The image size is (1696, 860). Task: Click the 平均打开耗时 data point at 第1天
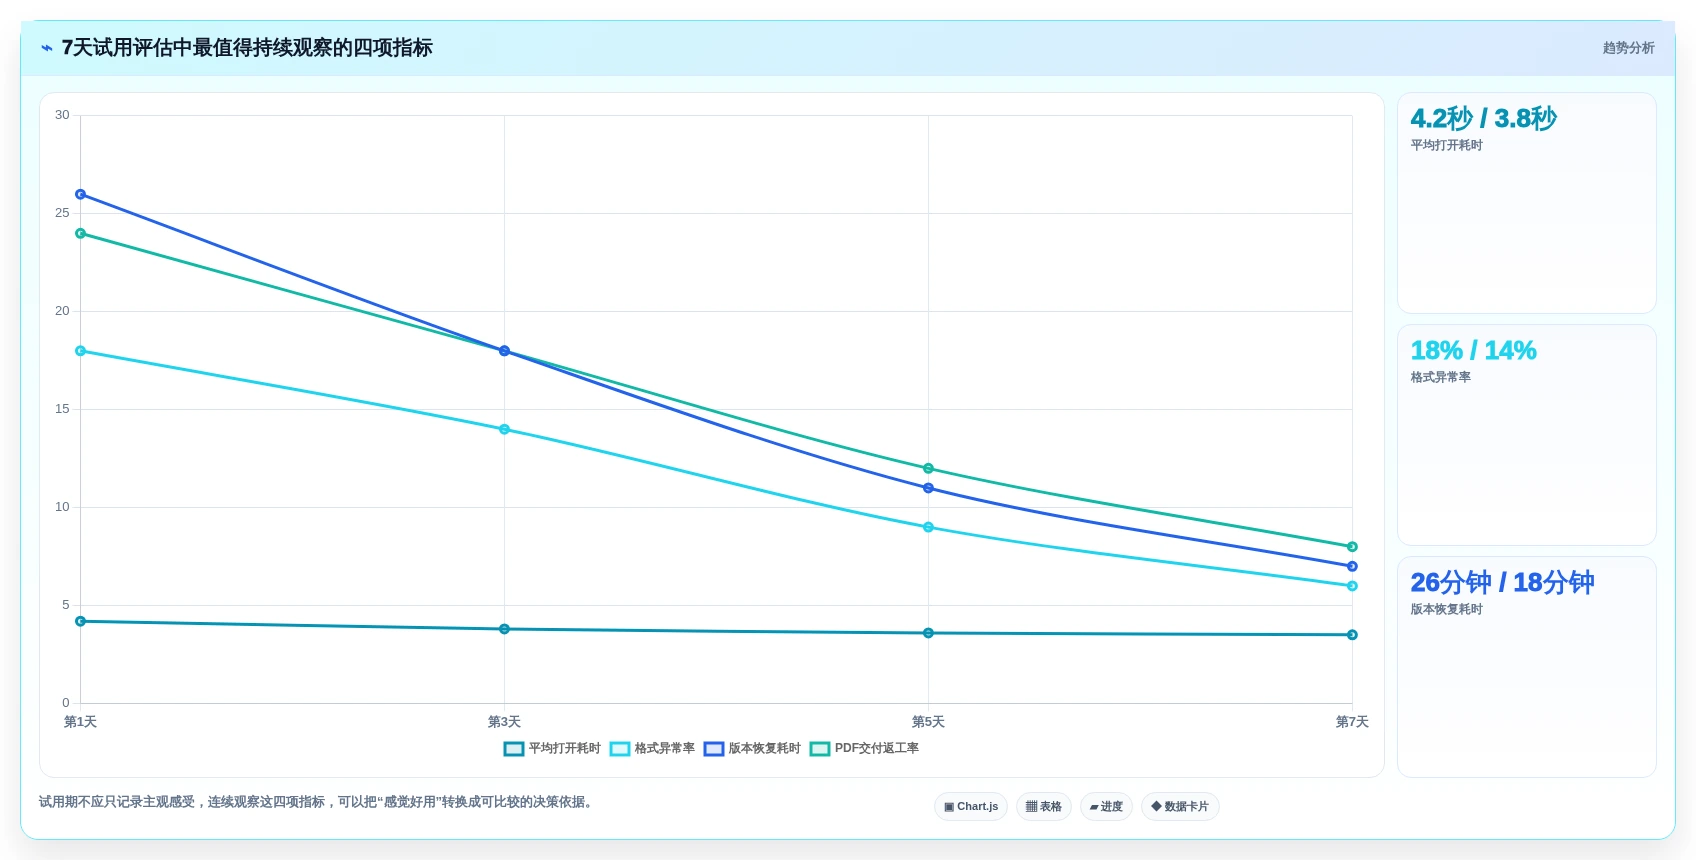[x=81, y=621]
